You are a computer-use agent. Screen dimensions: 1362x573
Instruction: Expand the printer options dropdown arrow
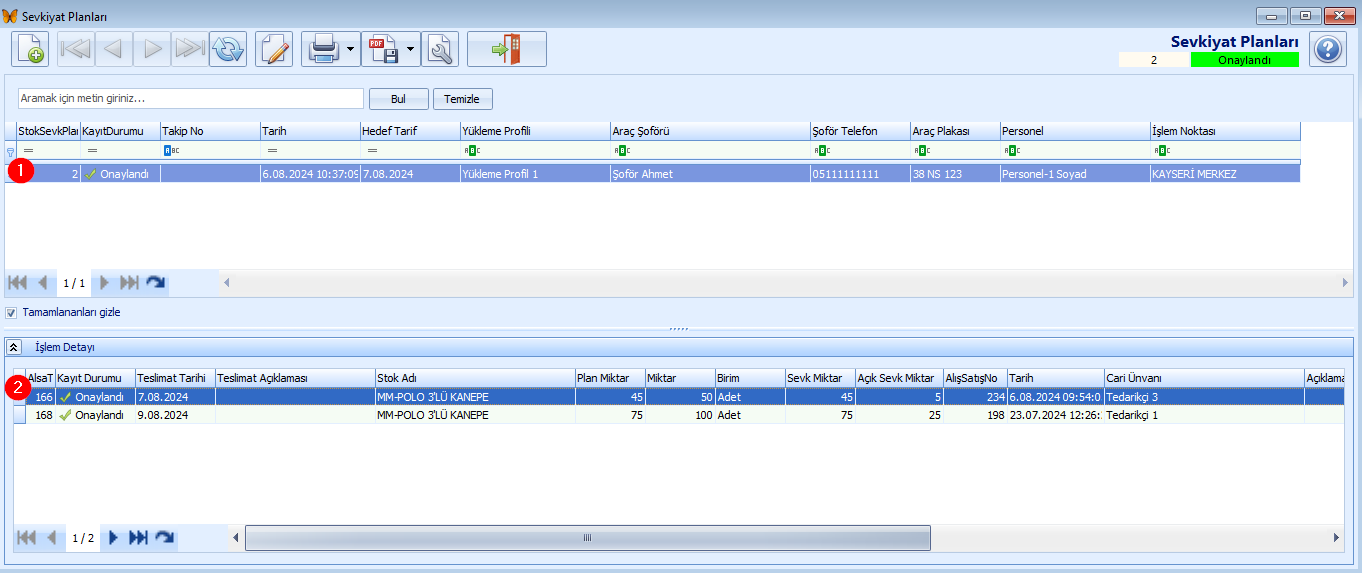click(x=351, y=49)
